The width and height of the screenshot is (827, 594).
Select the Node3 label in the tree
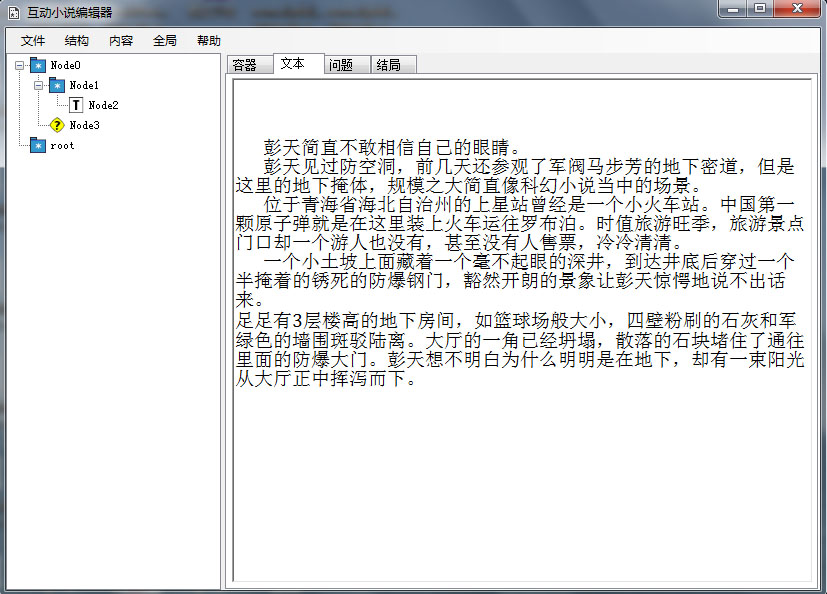84,125
